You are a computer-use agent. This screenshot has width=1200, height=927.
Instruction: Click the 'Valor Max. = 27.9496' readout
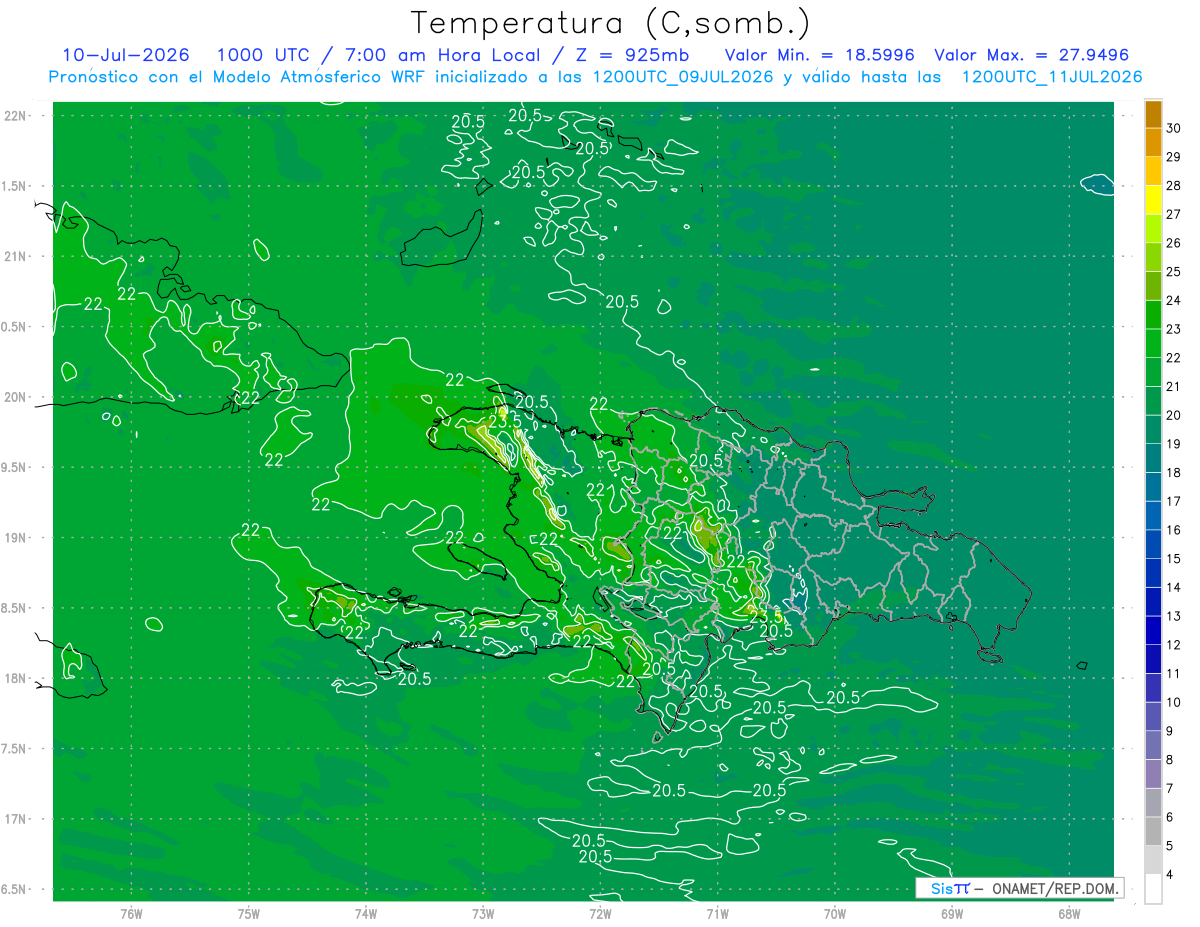pos(1032,55)
